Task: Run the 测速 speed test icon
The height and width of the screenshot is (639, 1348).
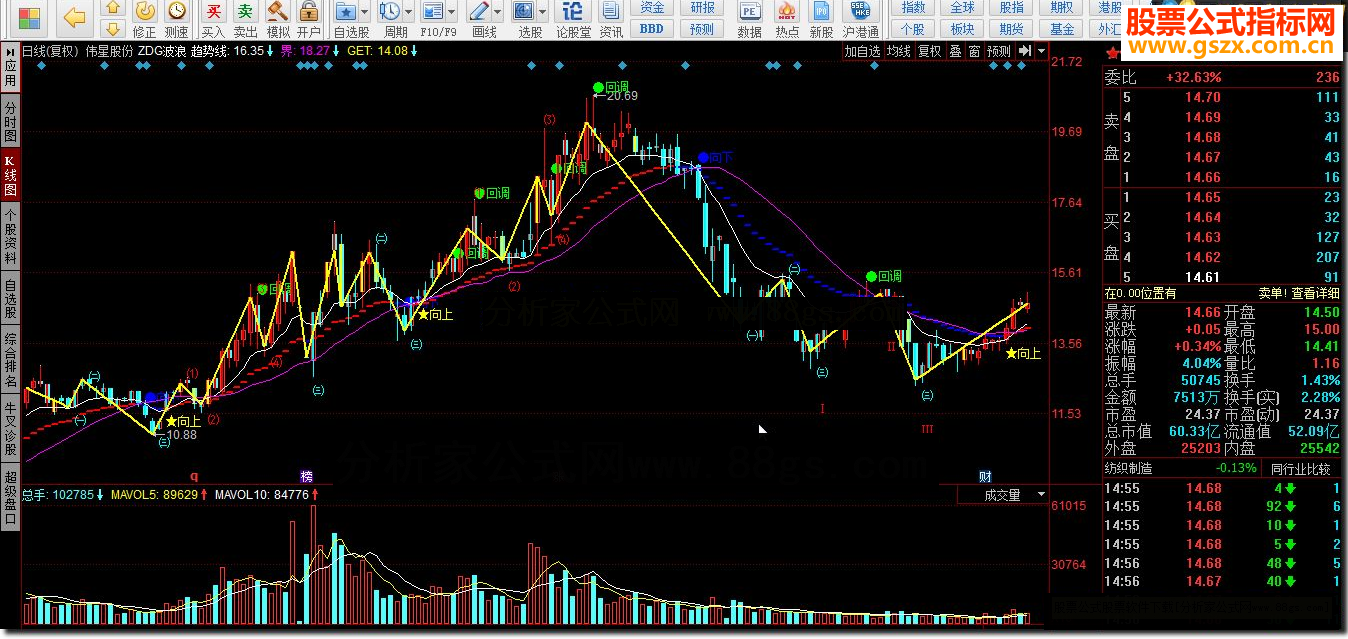Action: pyautogui.click(x=176, y=19)
